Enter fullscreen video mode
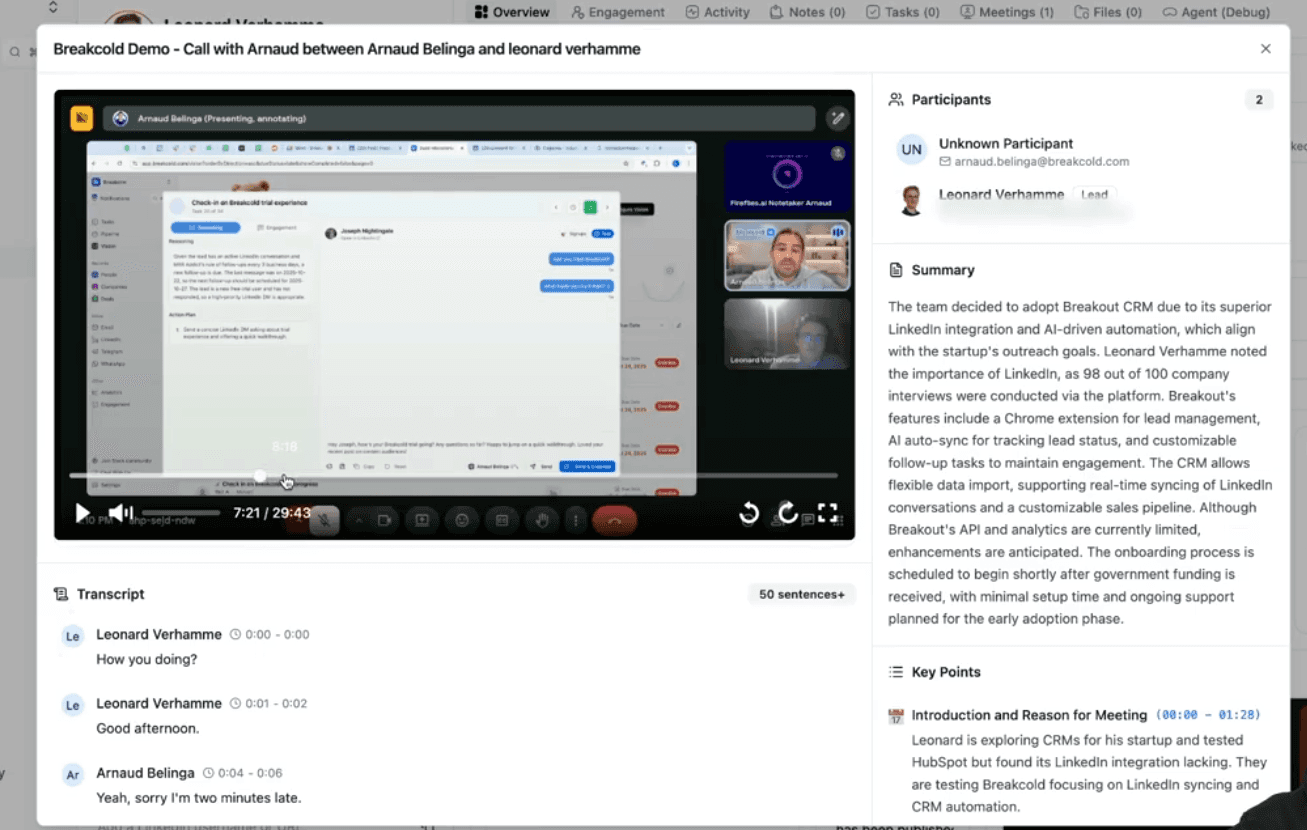The image size is (1307, 830). click(828, 513)
